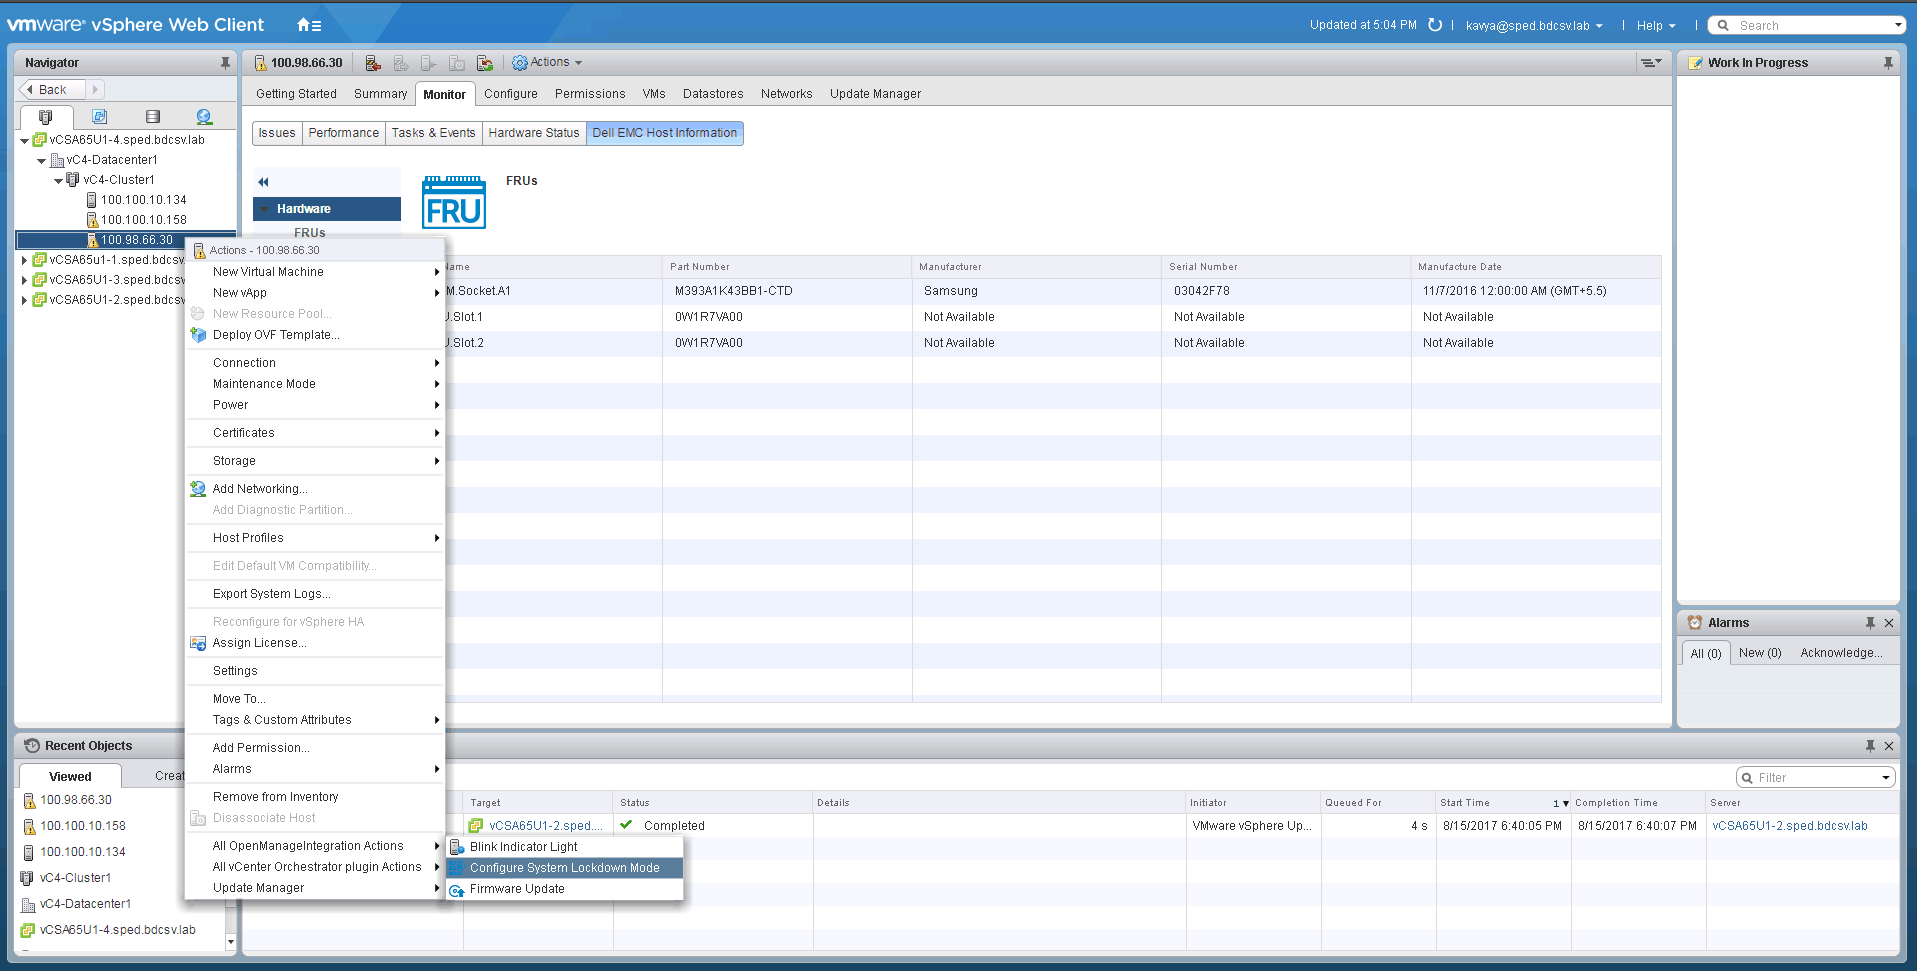Choose Remove from Inventory menu item
This screenshot has width=1917, height=971.
(315, 797)
